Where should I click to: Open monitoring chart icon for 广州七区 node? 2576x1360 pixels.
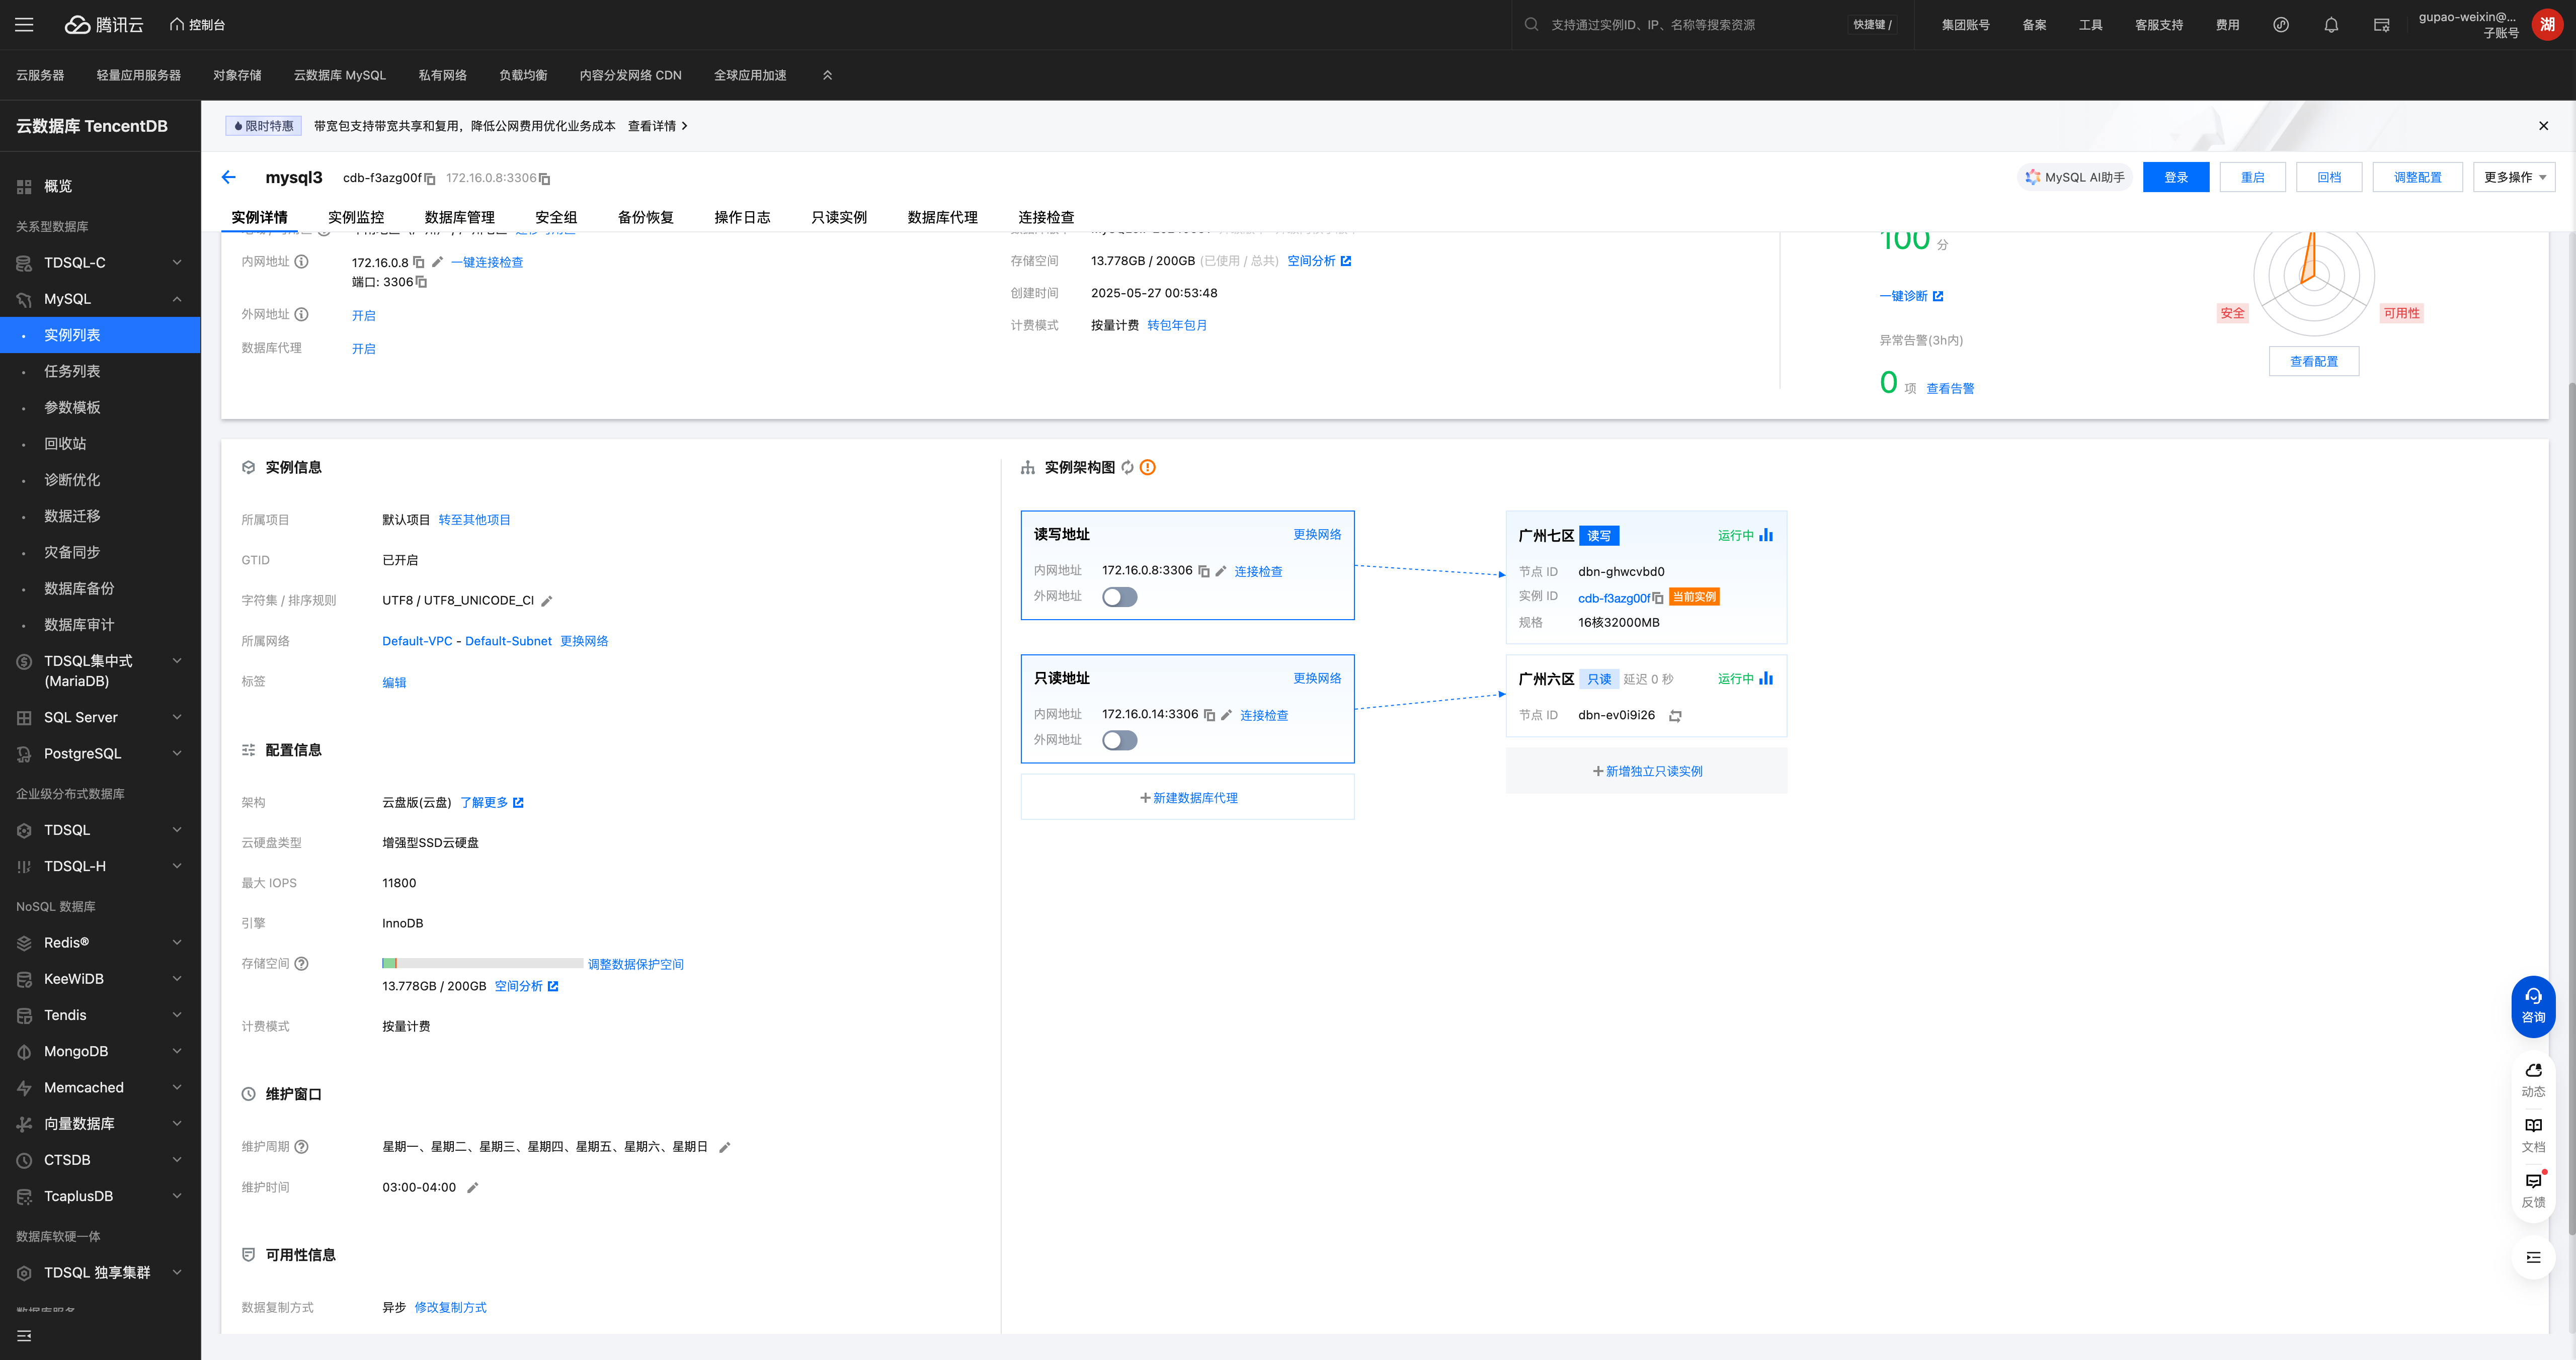coord(1766,535)
